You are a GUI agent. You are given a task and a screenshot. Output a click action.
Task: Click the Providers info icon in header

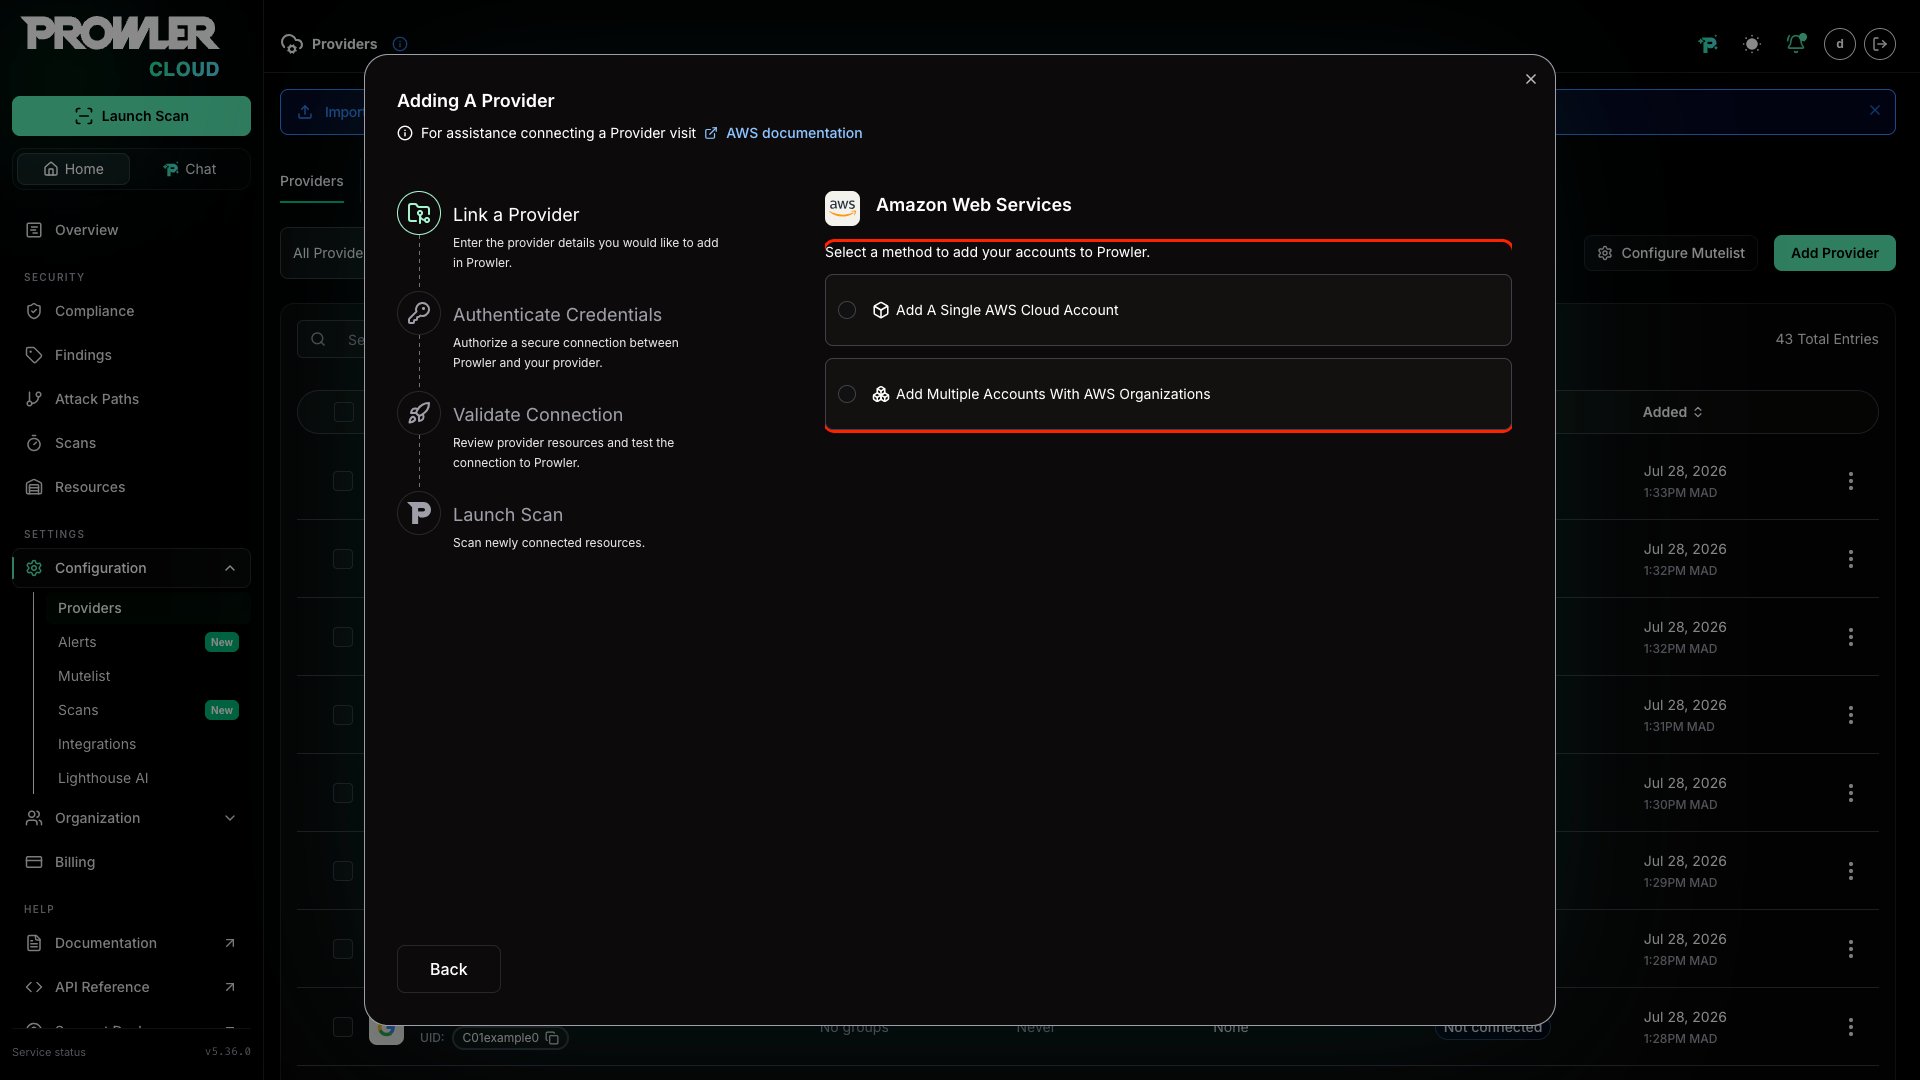pyautogui.click(x=400, y=44)
